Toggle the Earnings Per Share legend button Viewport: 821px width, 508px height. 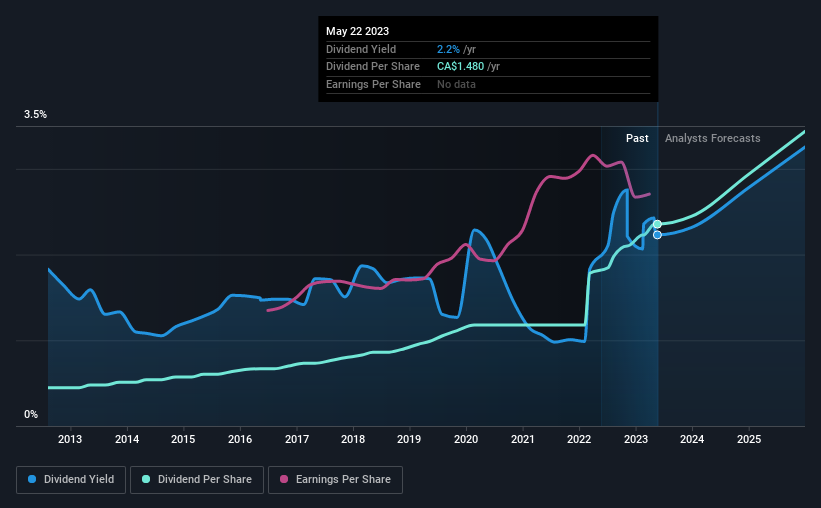pyautogui.click(x=335, y=480)
